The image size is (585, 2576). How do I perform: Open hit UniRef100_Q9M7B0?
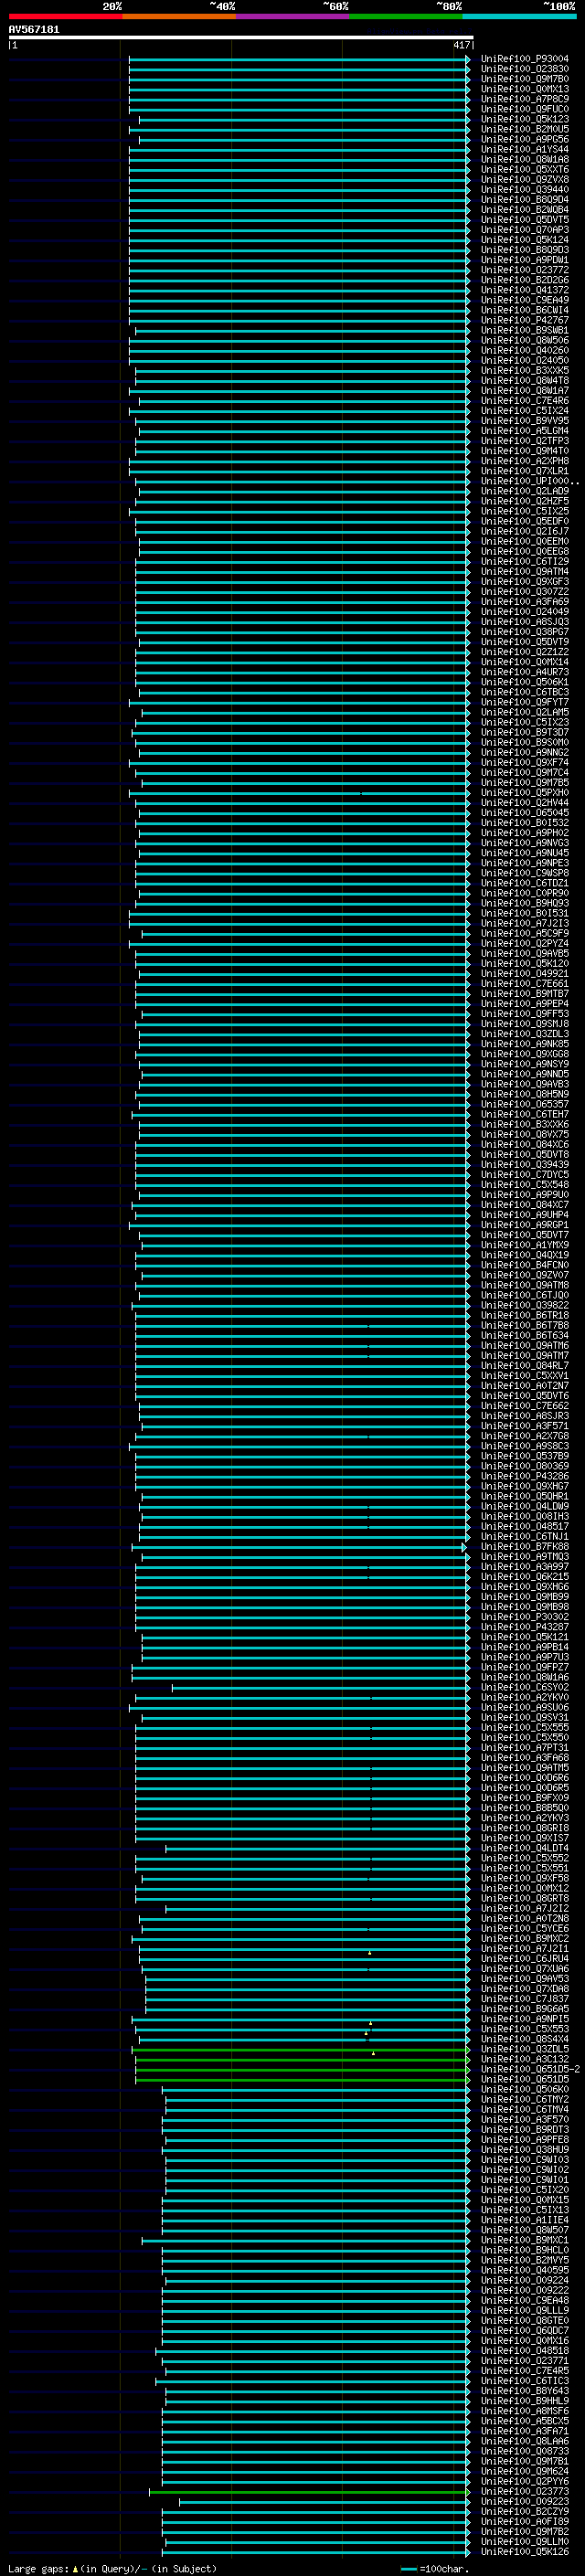click(524, 79)
